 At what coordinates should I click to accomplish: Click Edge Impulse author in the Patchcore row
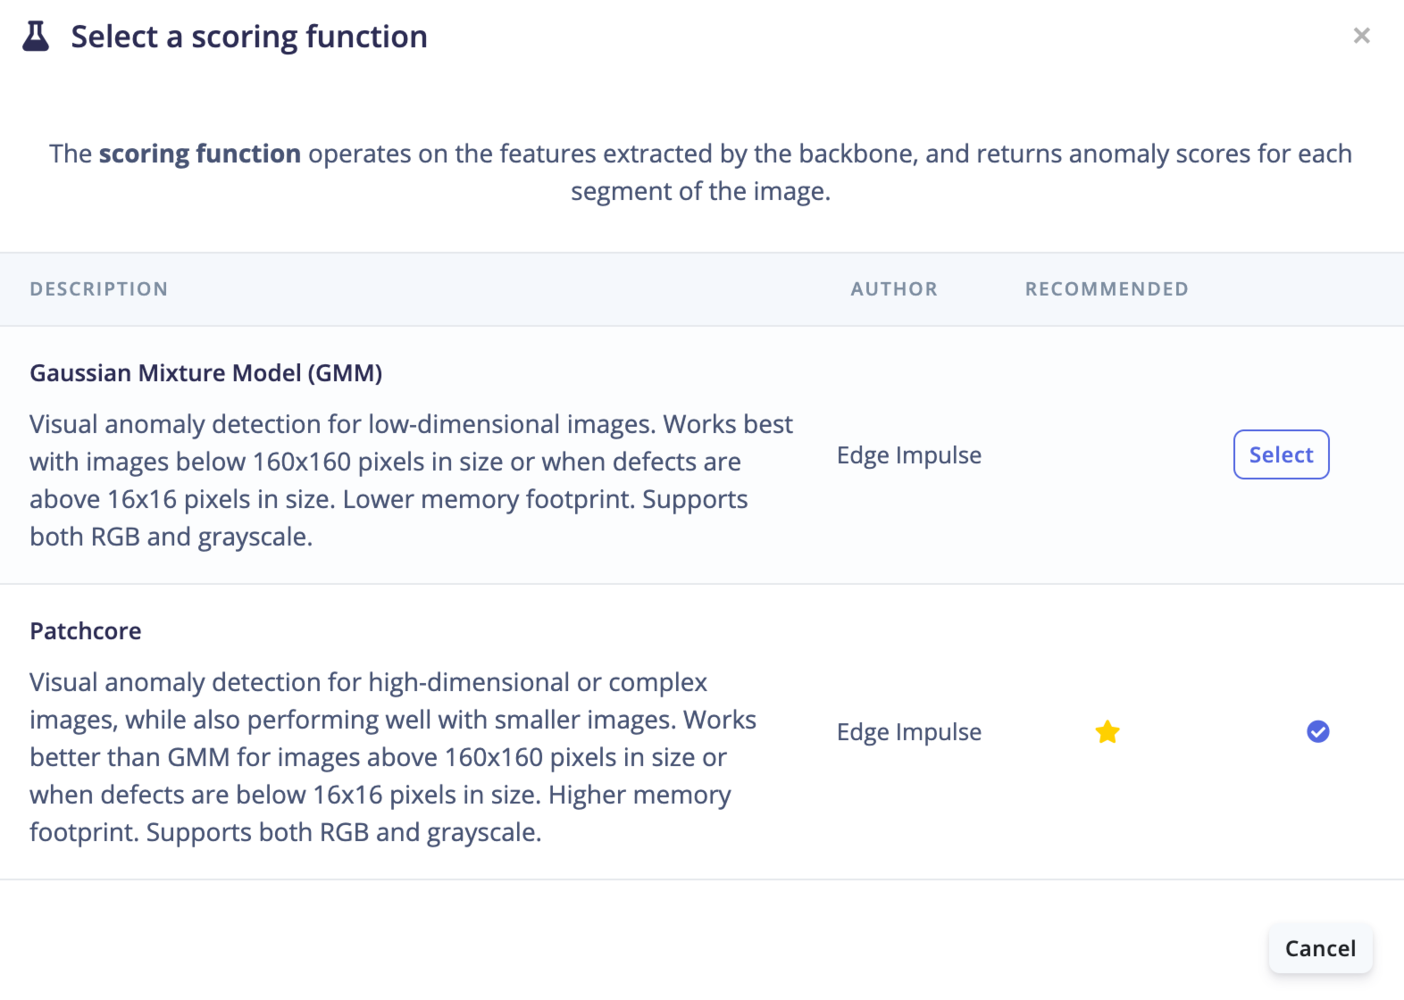(x=909, y=732)
